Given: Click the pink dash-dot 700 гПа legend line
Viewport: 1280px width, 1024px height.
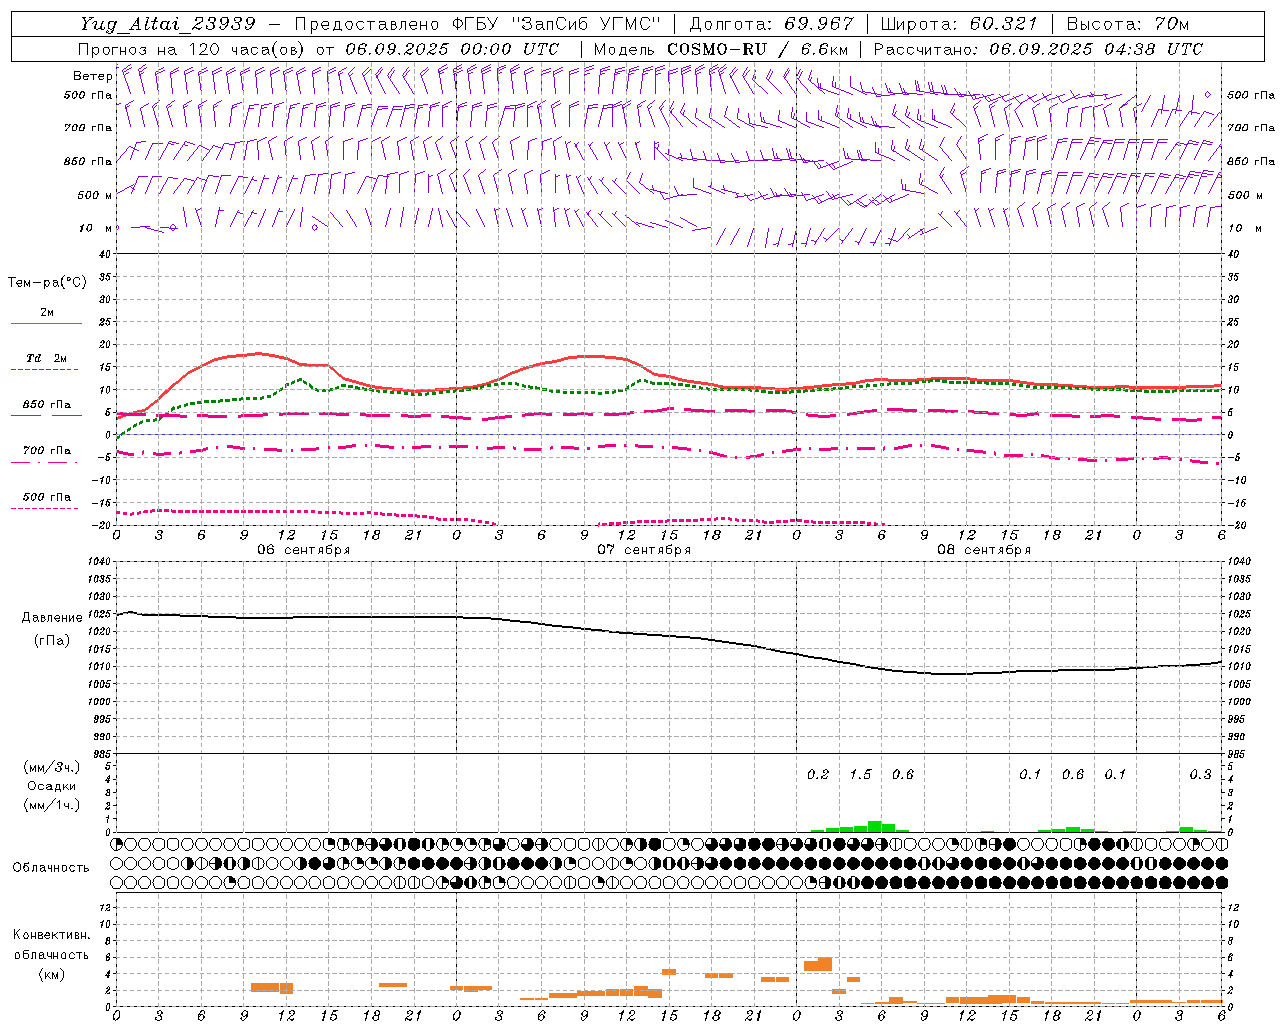Looking at the screenshot, I should coord(46,463).
